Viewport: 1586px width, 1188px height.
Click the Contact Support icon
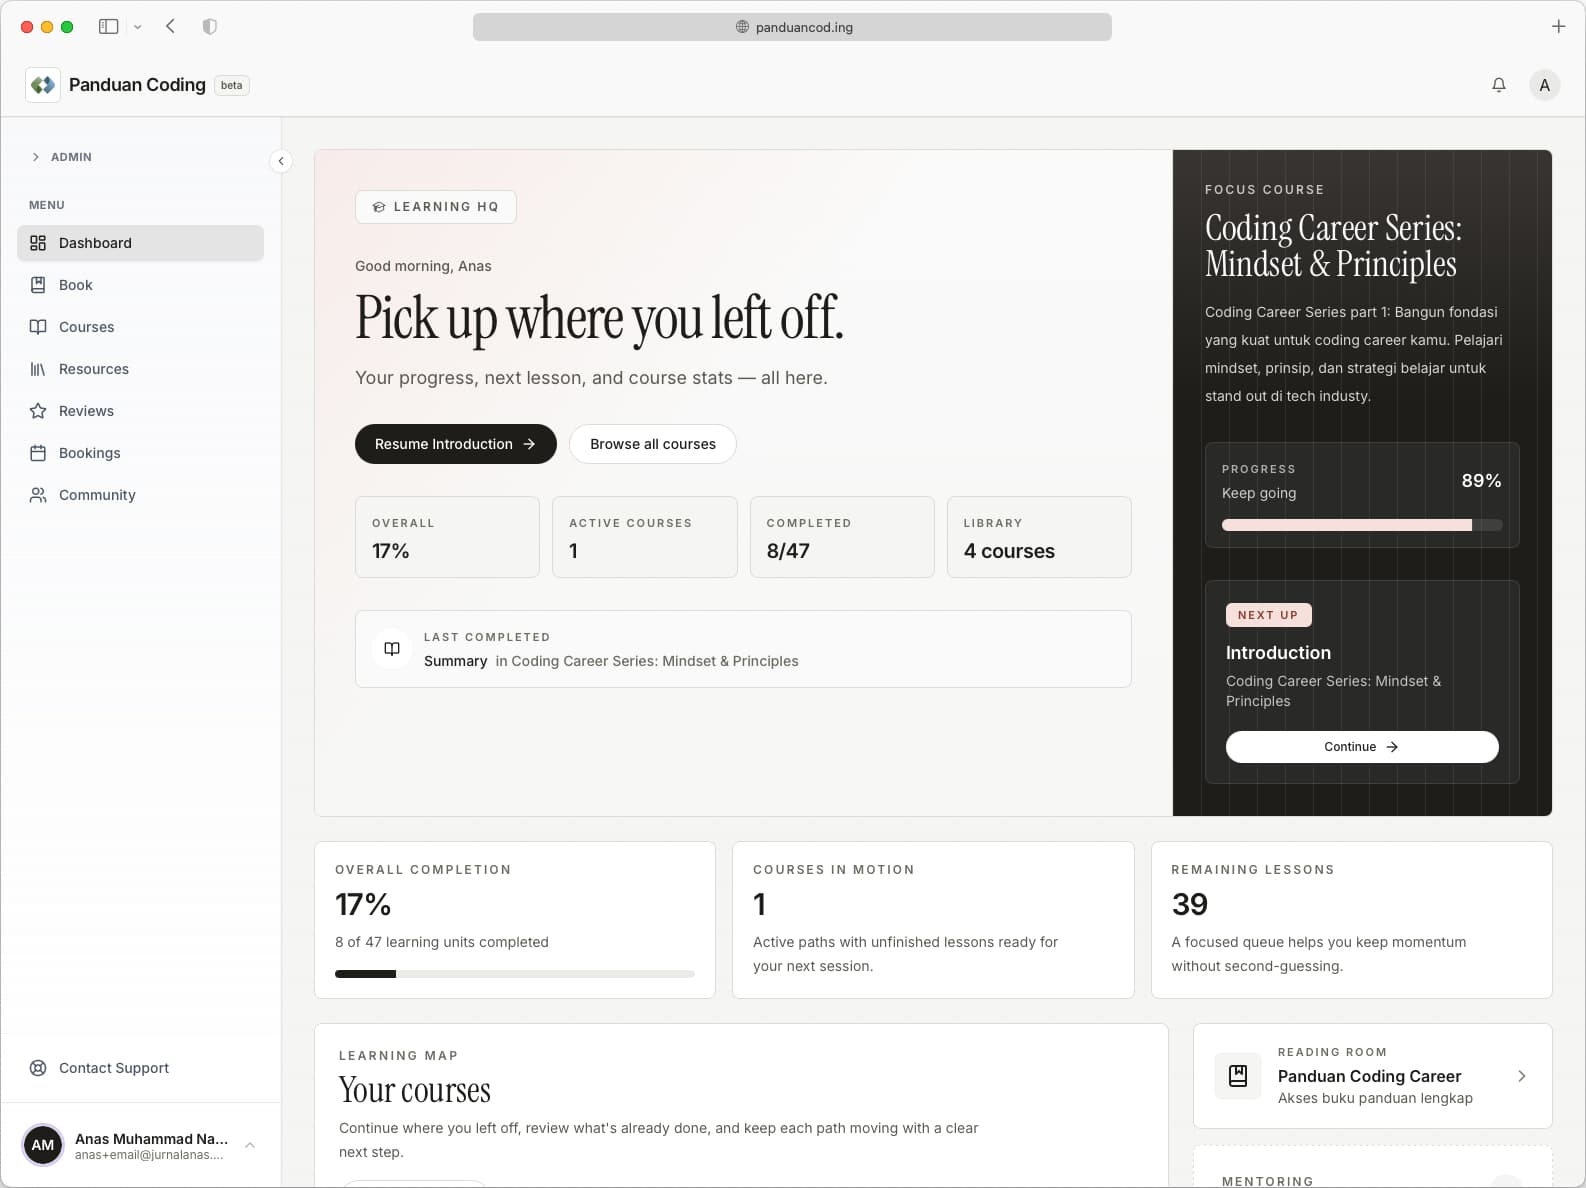37,1068
